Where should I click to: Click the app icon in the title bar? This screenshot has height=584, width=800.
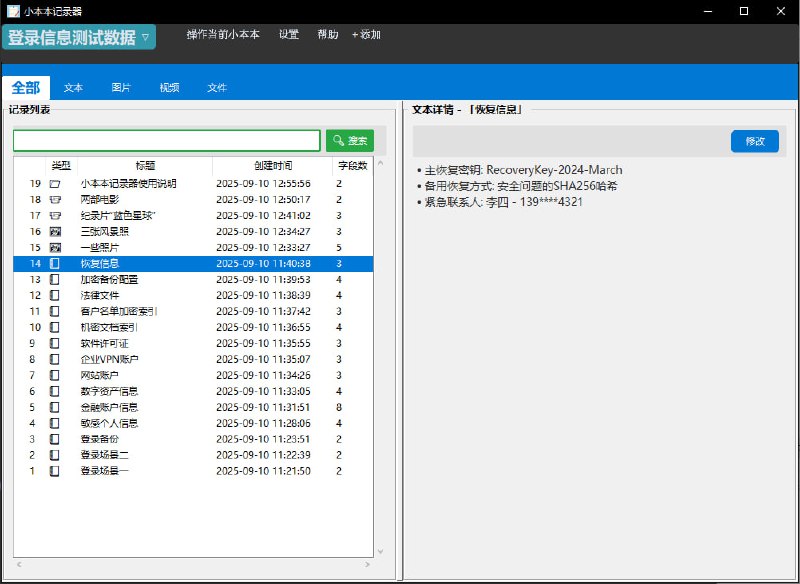pos(12,11)
